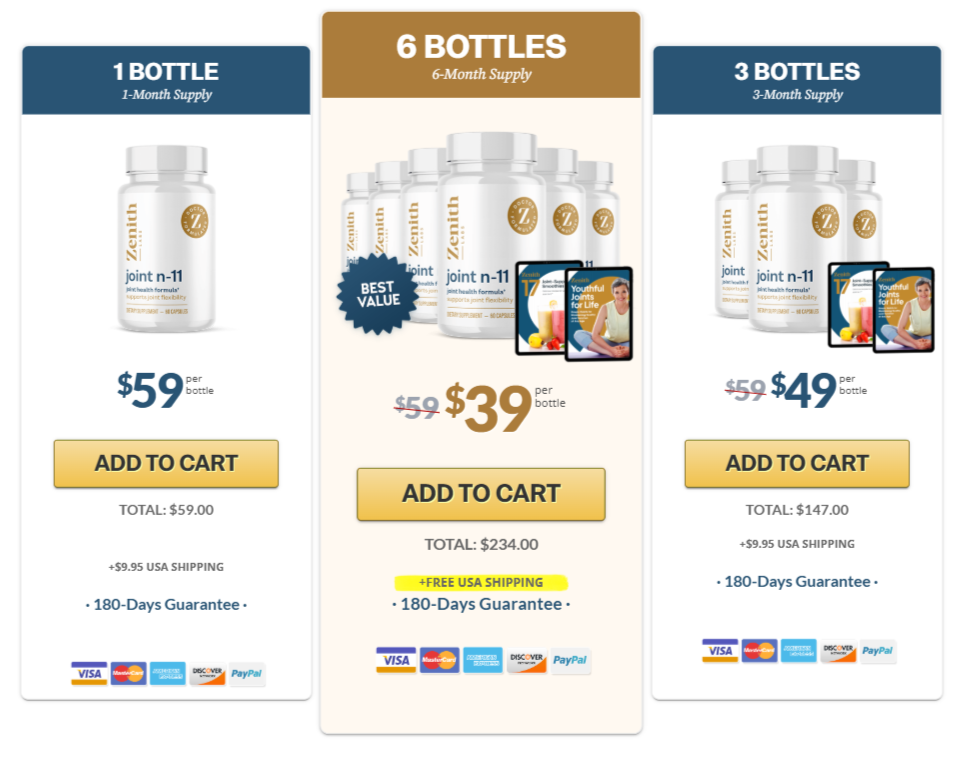Add the 3 Bottles package to cart
This screenshot has width=959, height=757.
[x=797, y=463]
